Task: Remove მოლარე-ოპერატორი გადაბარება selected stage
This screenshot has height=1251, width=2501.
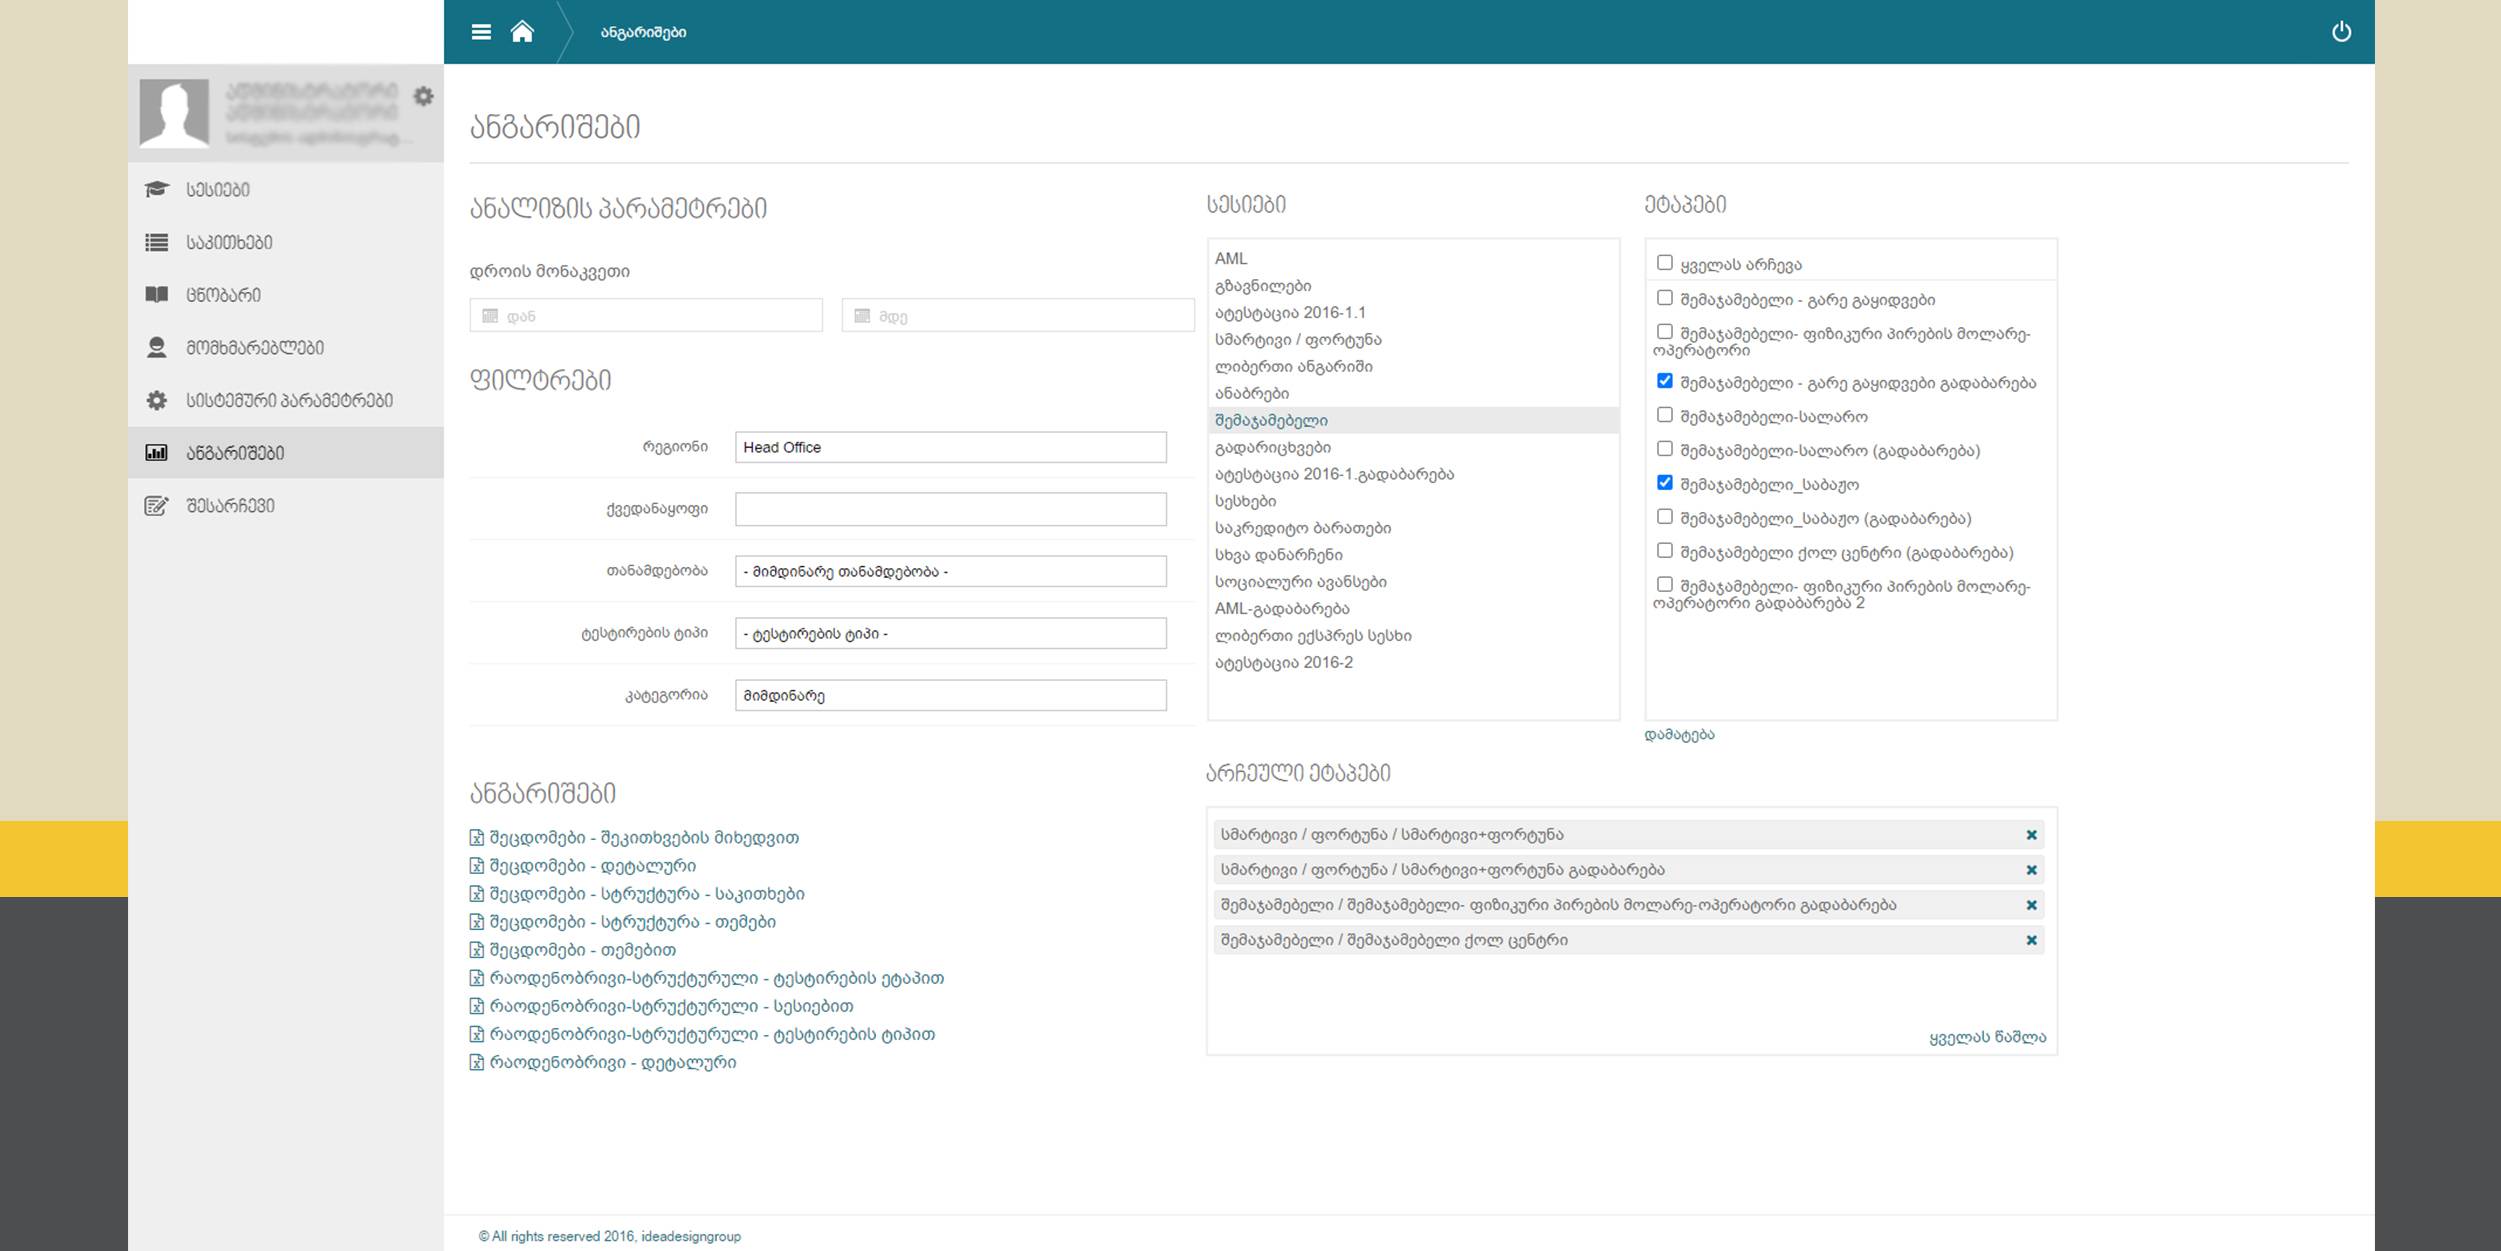Action: (2031, 905)
